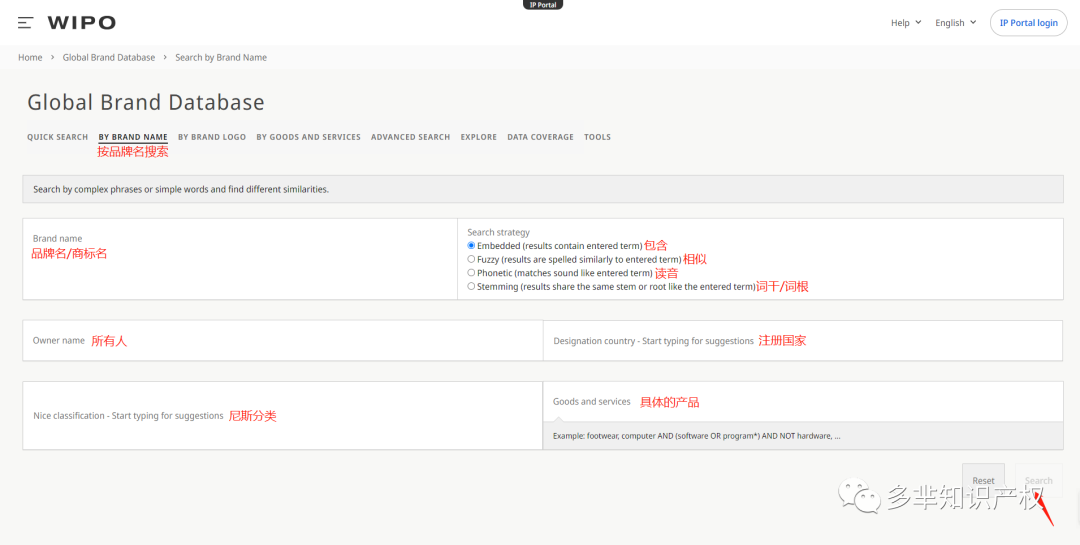The width and height of the screenshot is (1080, 545).
Task: Click the Reset button
Action: (983, 480)
